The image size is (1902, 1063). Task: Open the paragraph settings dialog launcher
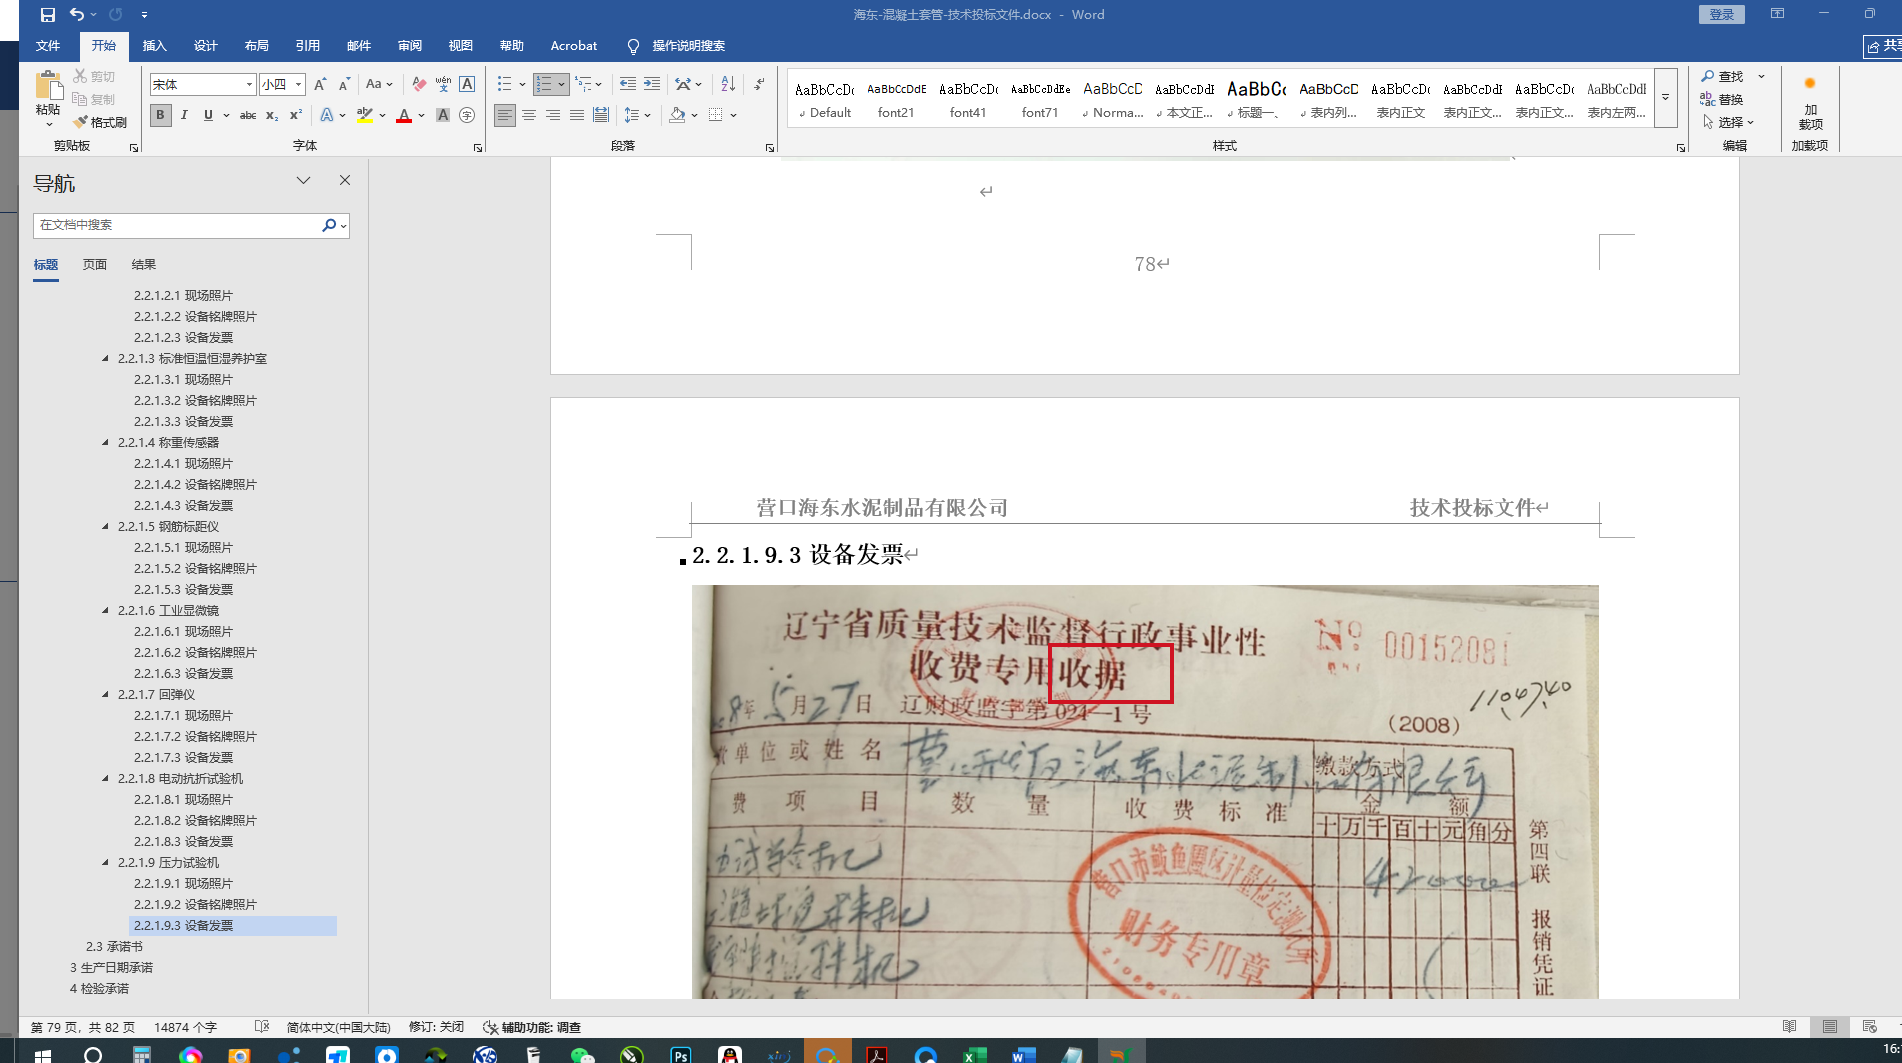coord(770,147)
